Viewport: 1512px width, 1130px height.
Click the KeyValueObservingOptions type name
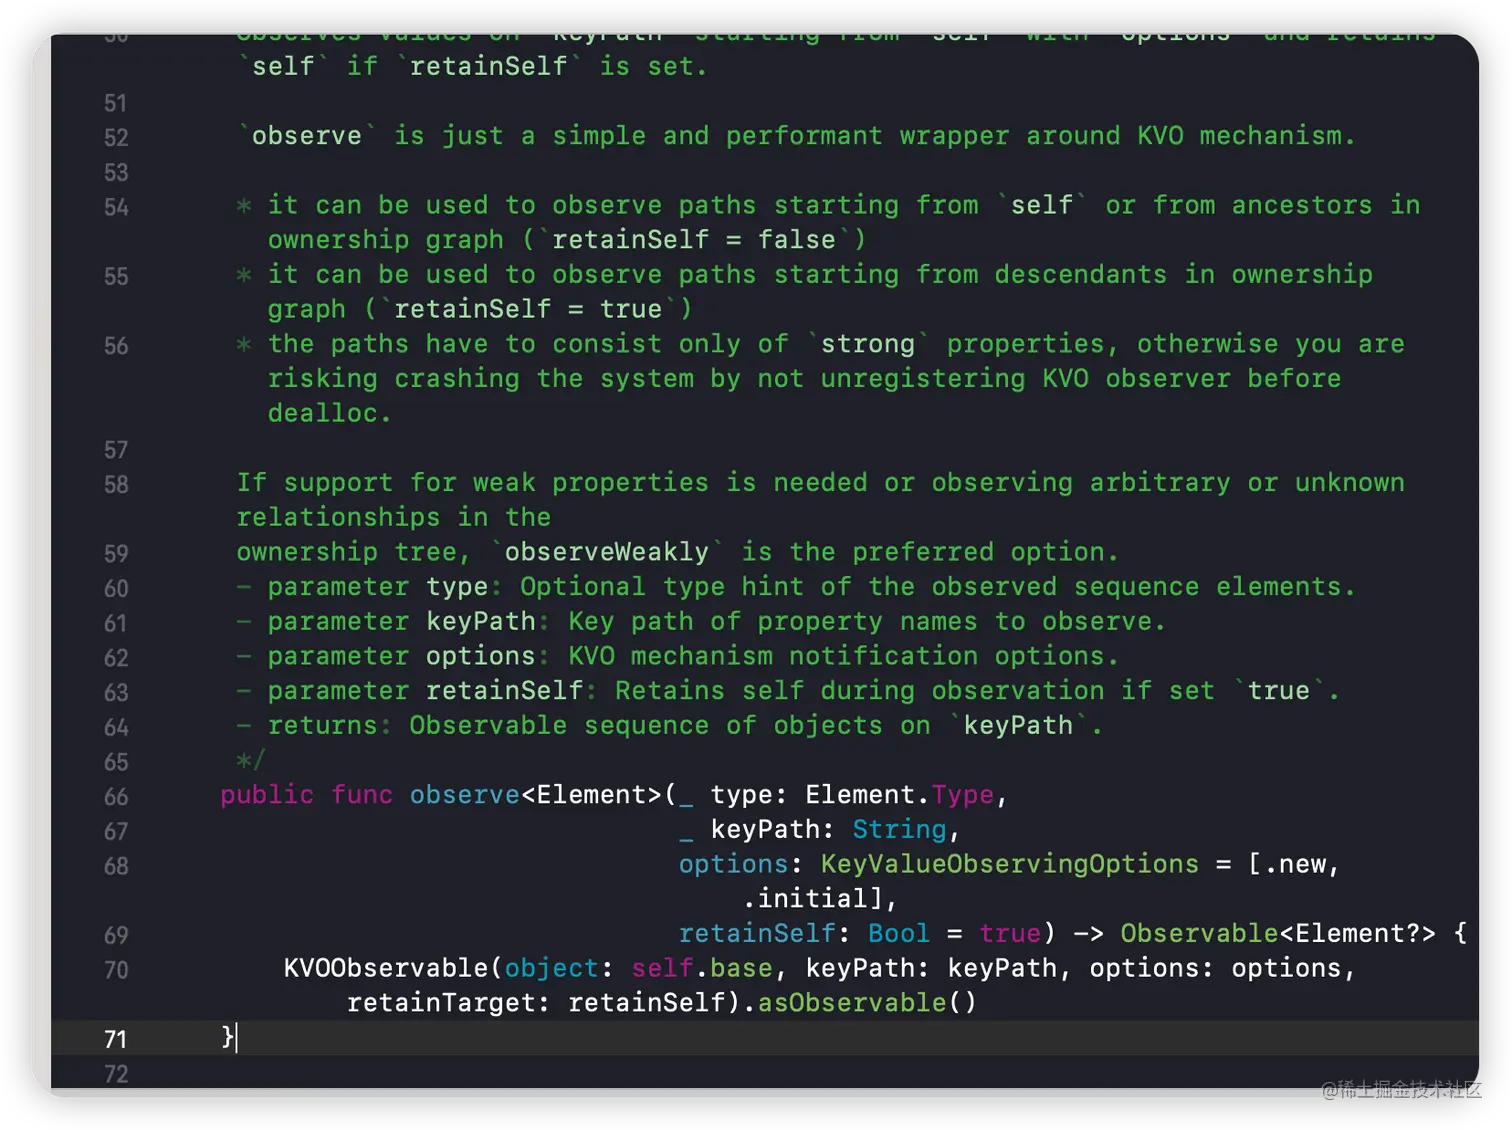point(1009,864)
